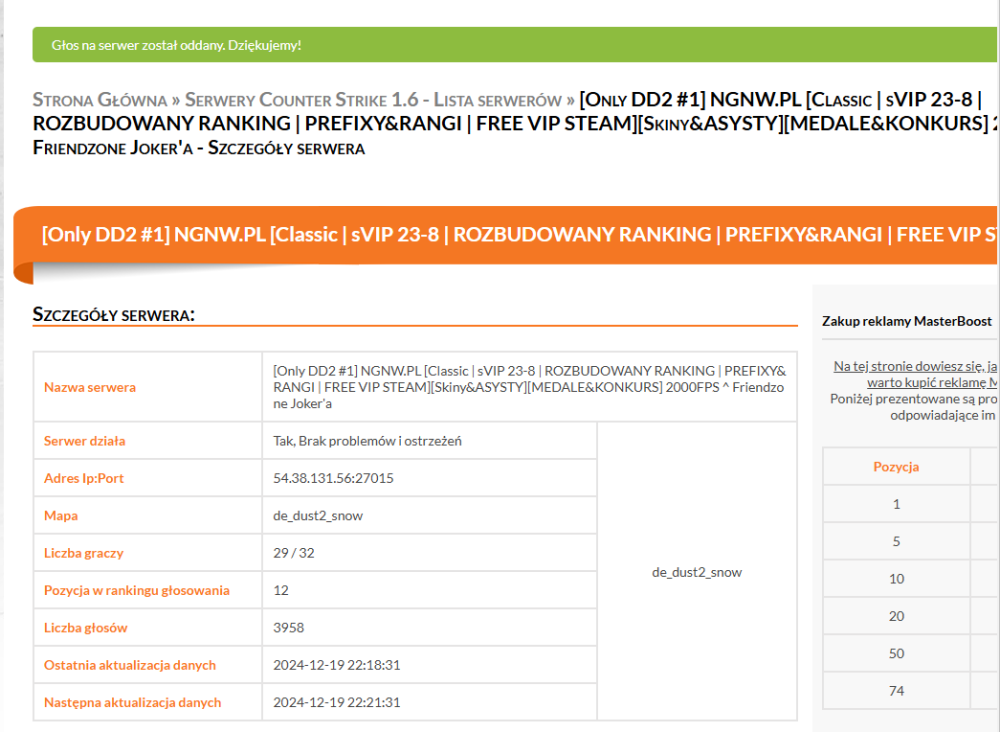
Task: Select the 'de_dust2_snow' value in the Mapa row
Action: [x=318, y=516]
